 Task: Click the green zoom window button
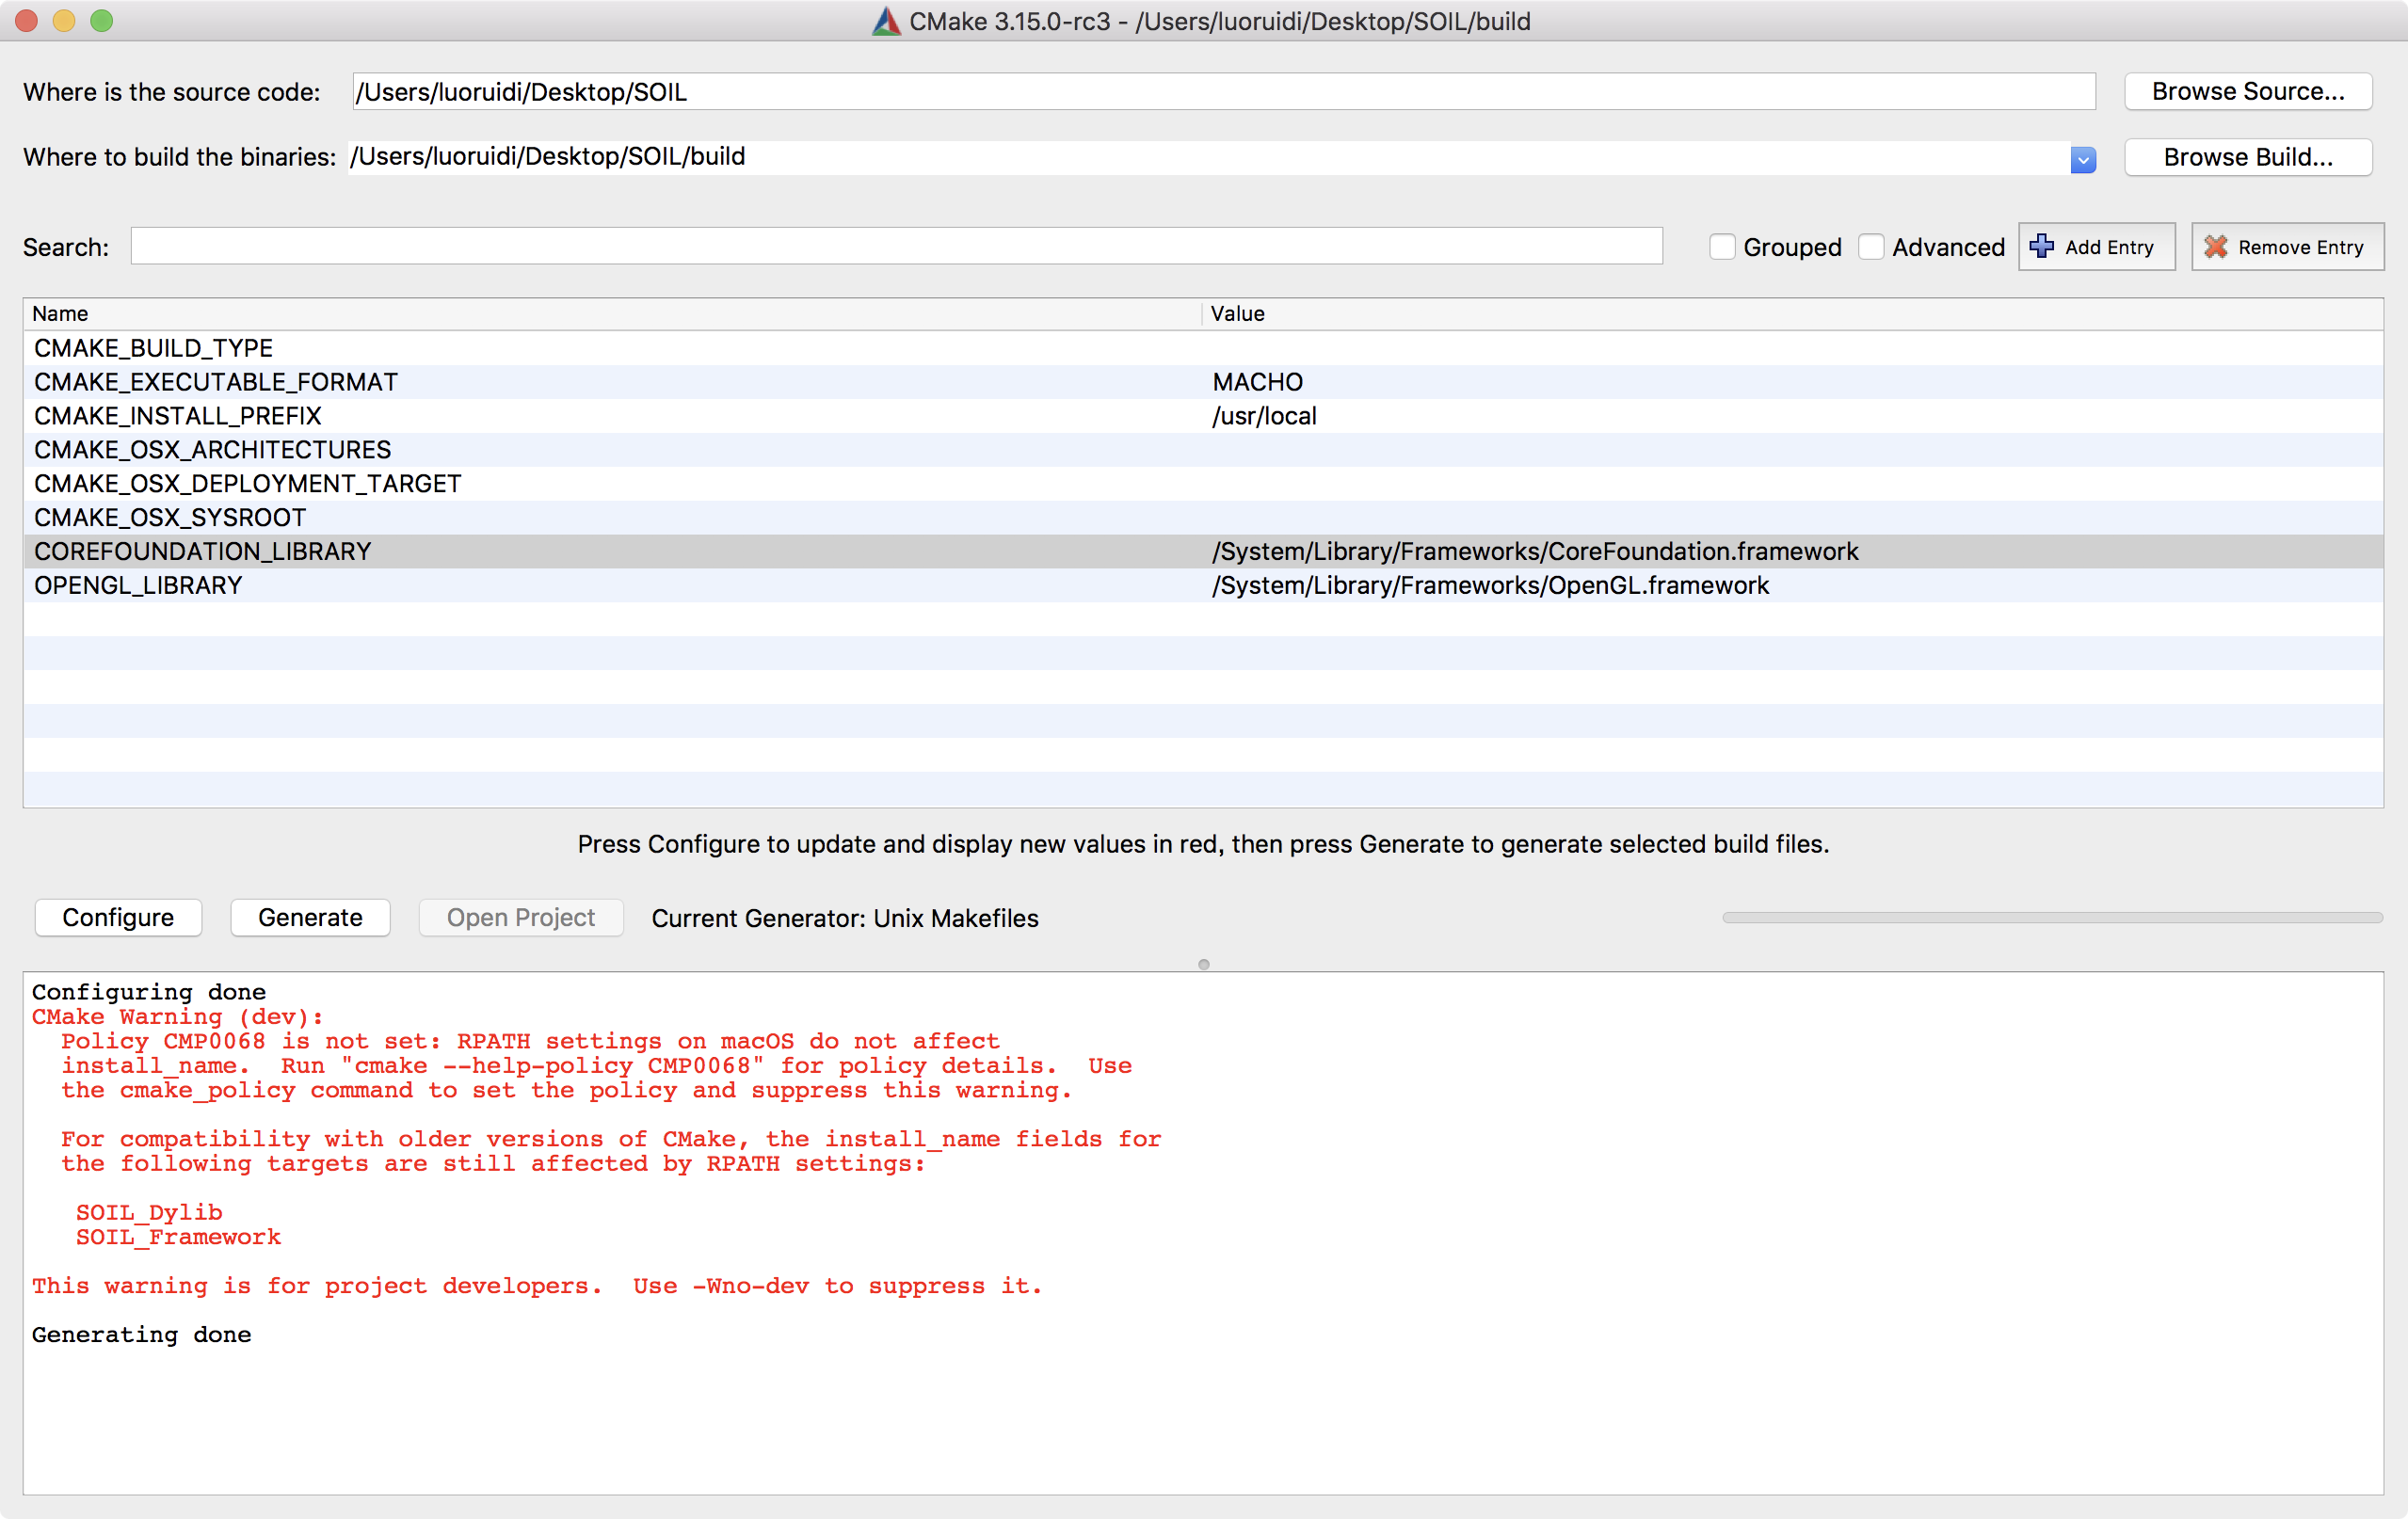tap(102, 21)
